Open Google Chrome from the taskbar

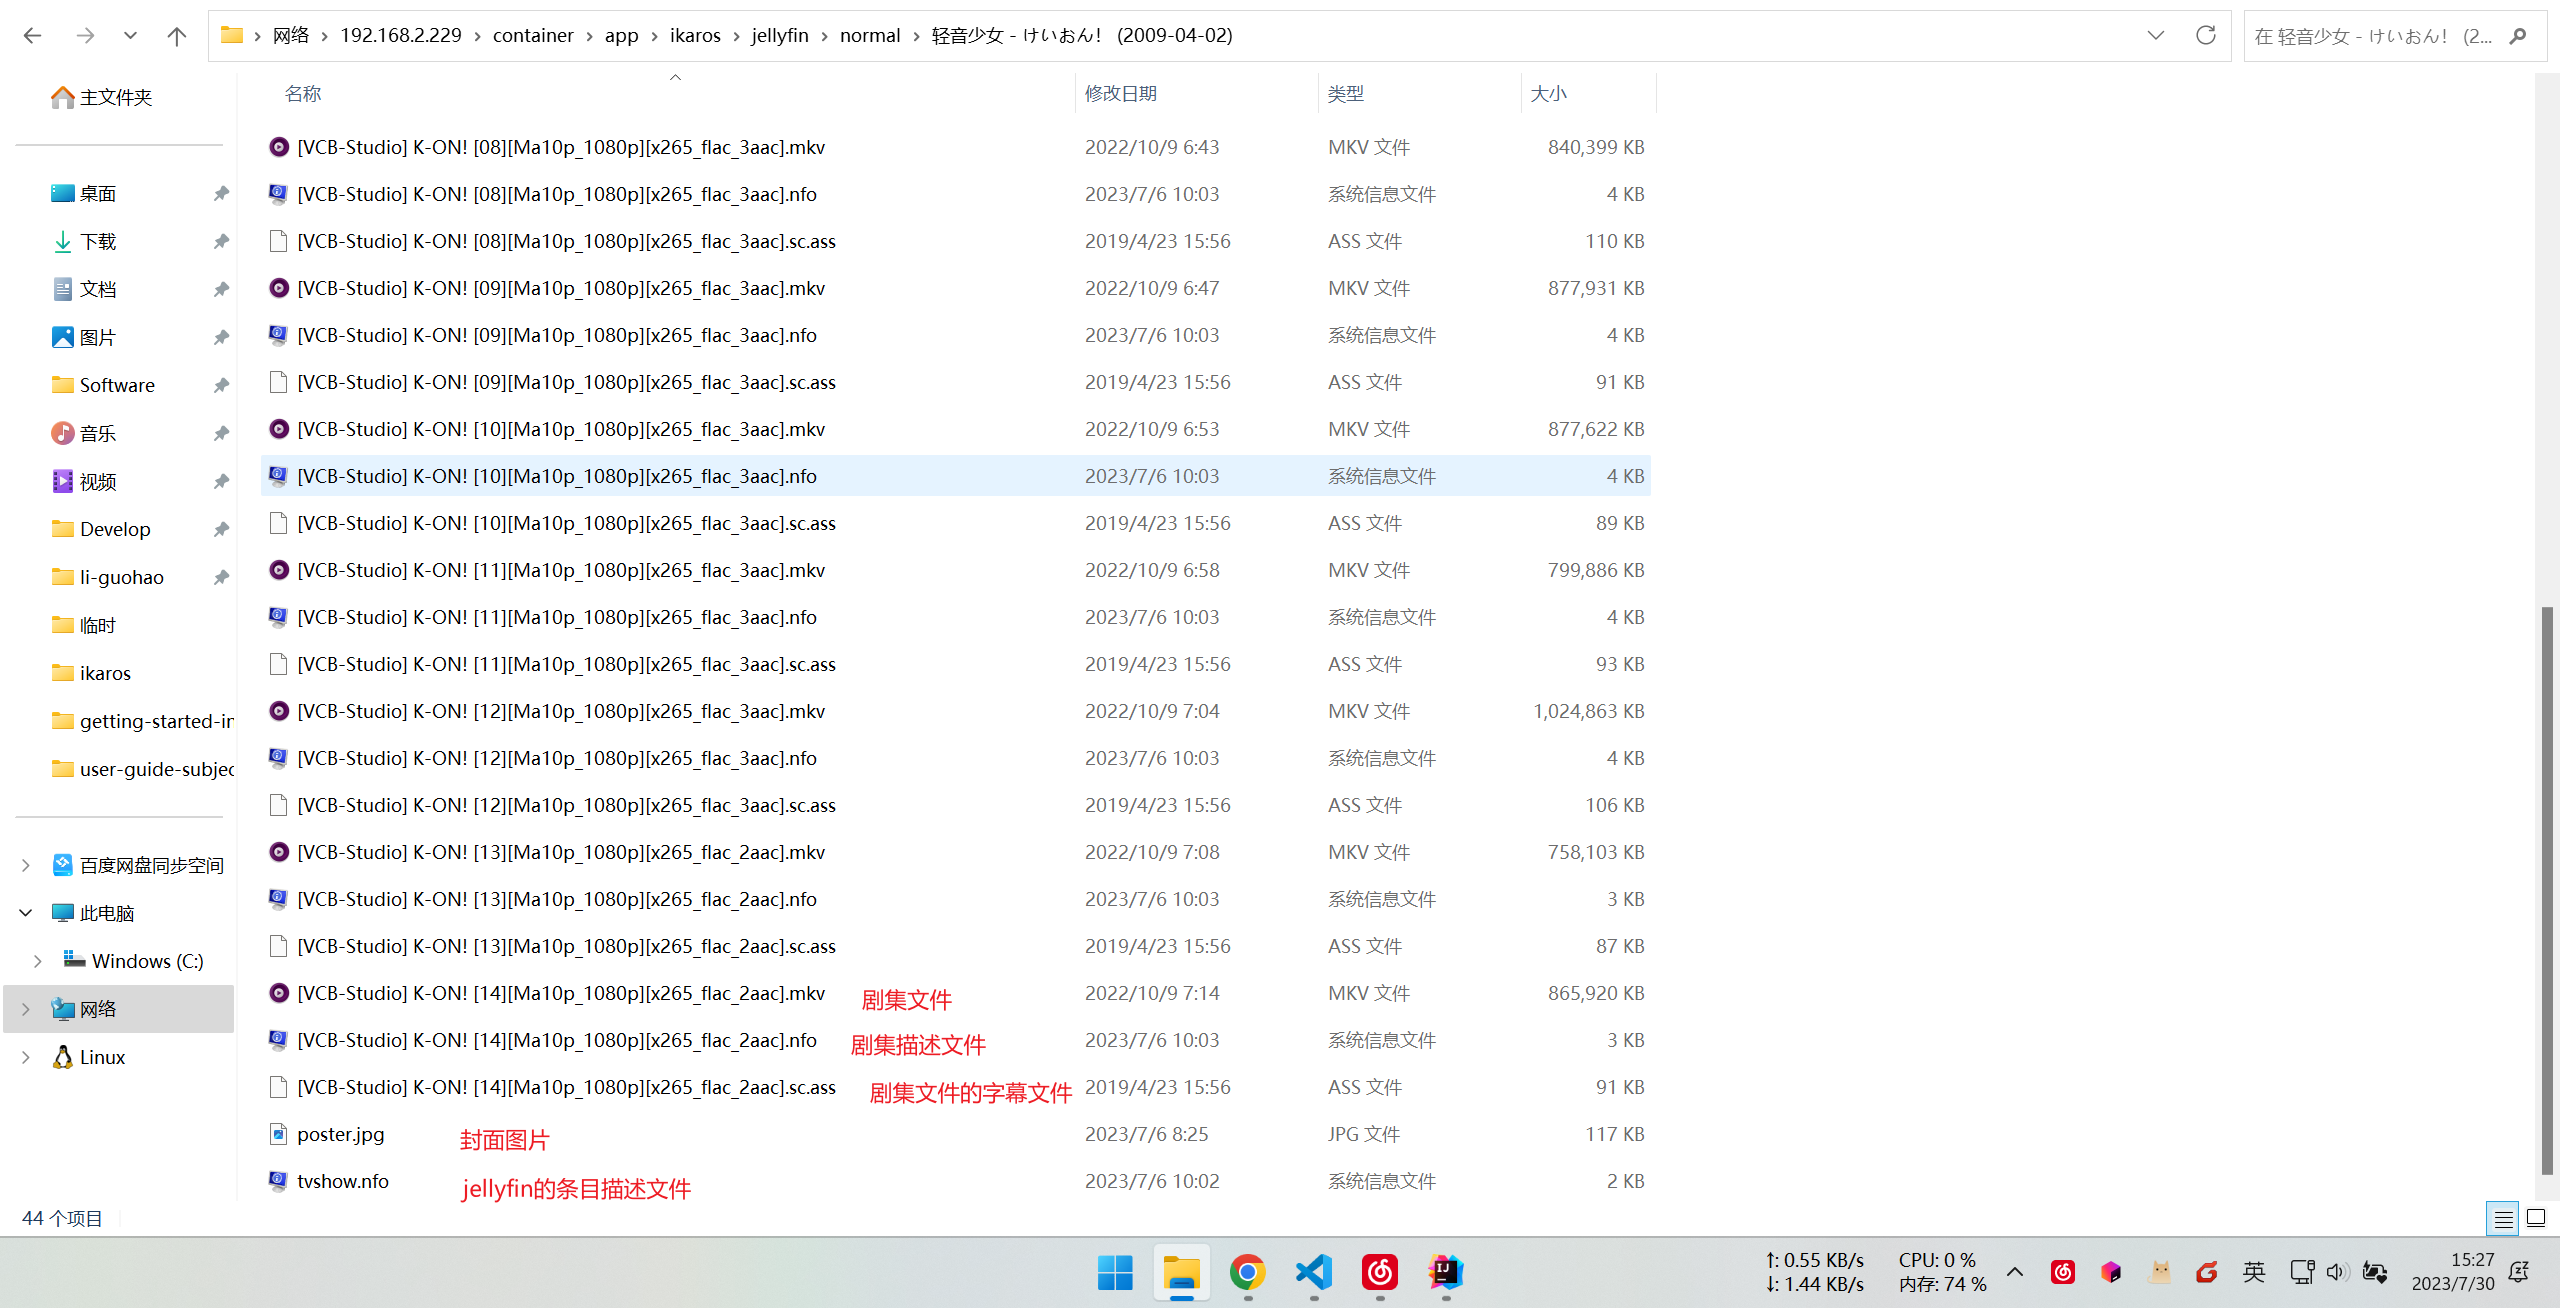coord(1247,1272)
